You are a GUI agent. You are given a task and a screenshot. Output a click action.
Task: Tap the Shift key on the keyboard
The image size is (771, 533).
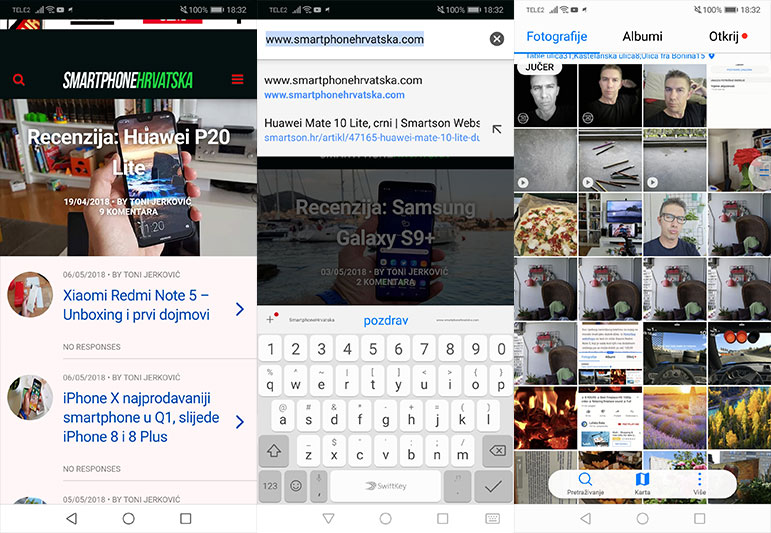click(274, 451)
